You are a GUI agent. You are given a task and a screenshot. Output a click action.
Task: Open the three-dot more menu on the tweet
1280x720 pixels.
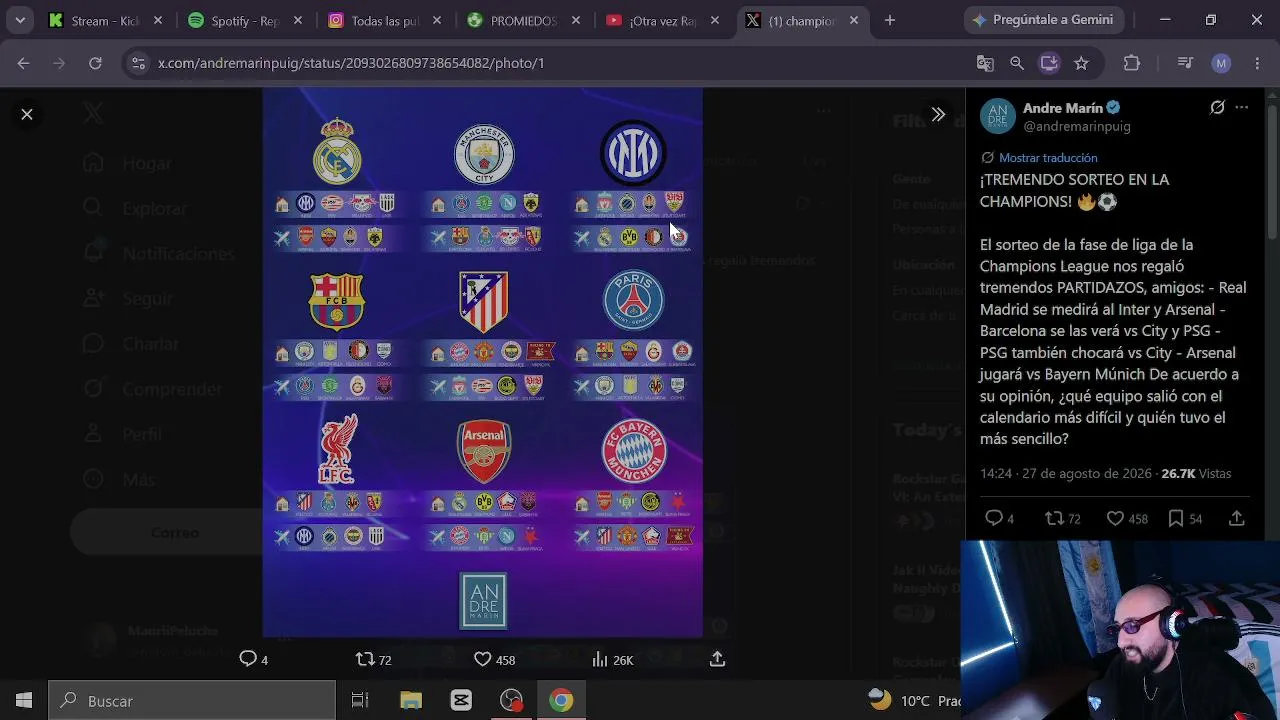click(1242, 108)
